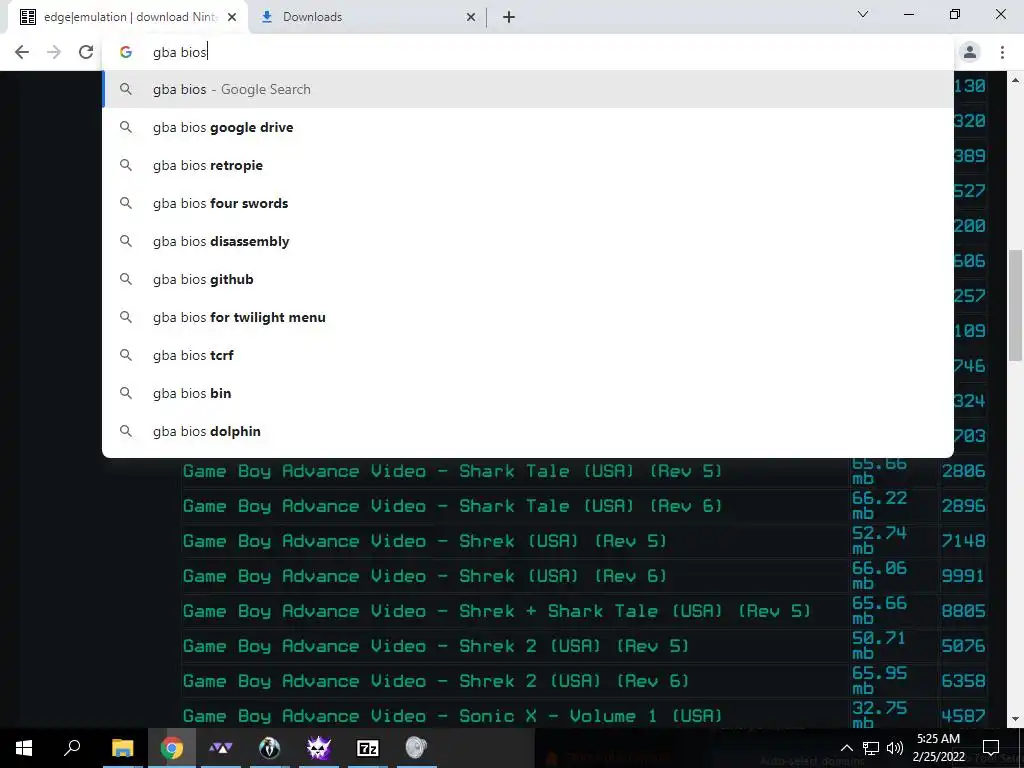The width and height of the screenshot is (1024, 768).
Task: Click the round emblem taskbar icon
Action: tap(270, 748)
